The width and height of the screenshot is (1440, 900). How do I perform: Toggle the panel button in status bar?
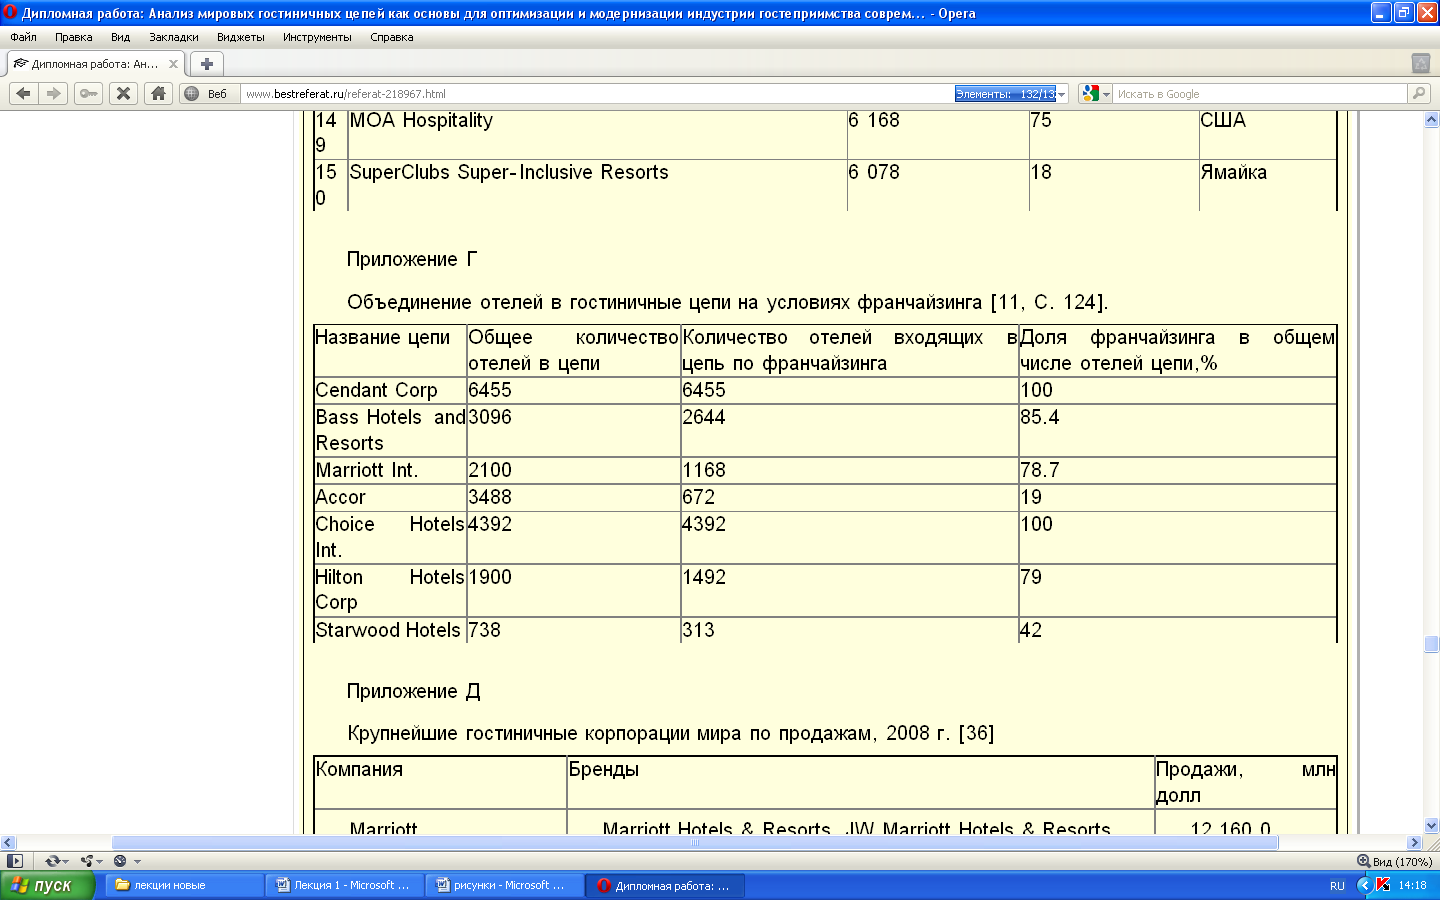pos(14,861)
